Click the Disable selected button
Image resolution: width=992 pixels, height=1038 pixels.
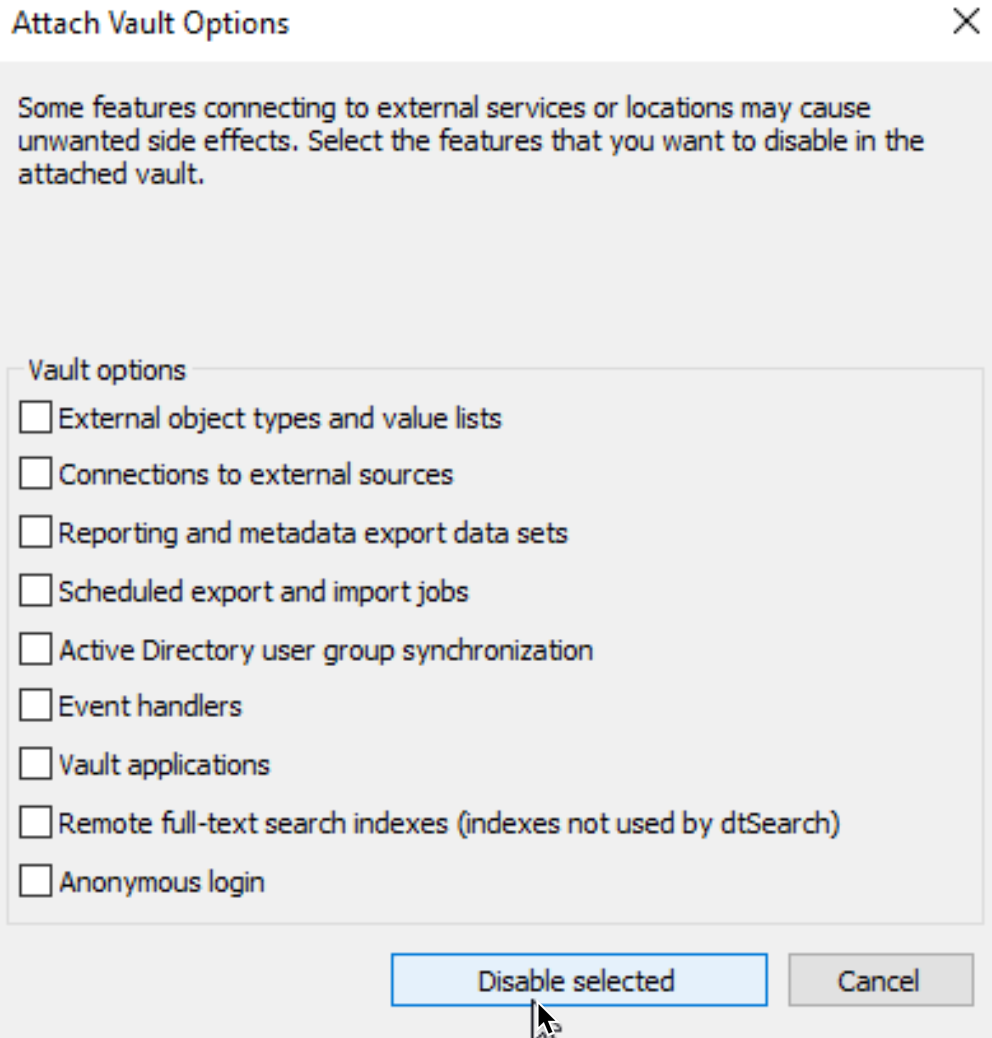pyautogui.click(x=579, y=980)
